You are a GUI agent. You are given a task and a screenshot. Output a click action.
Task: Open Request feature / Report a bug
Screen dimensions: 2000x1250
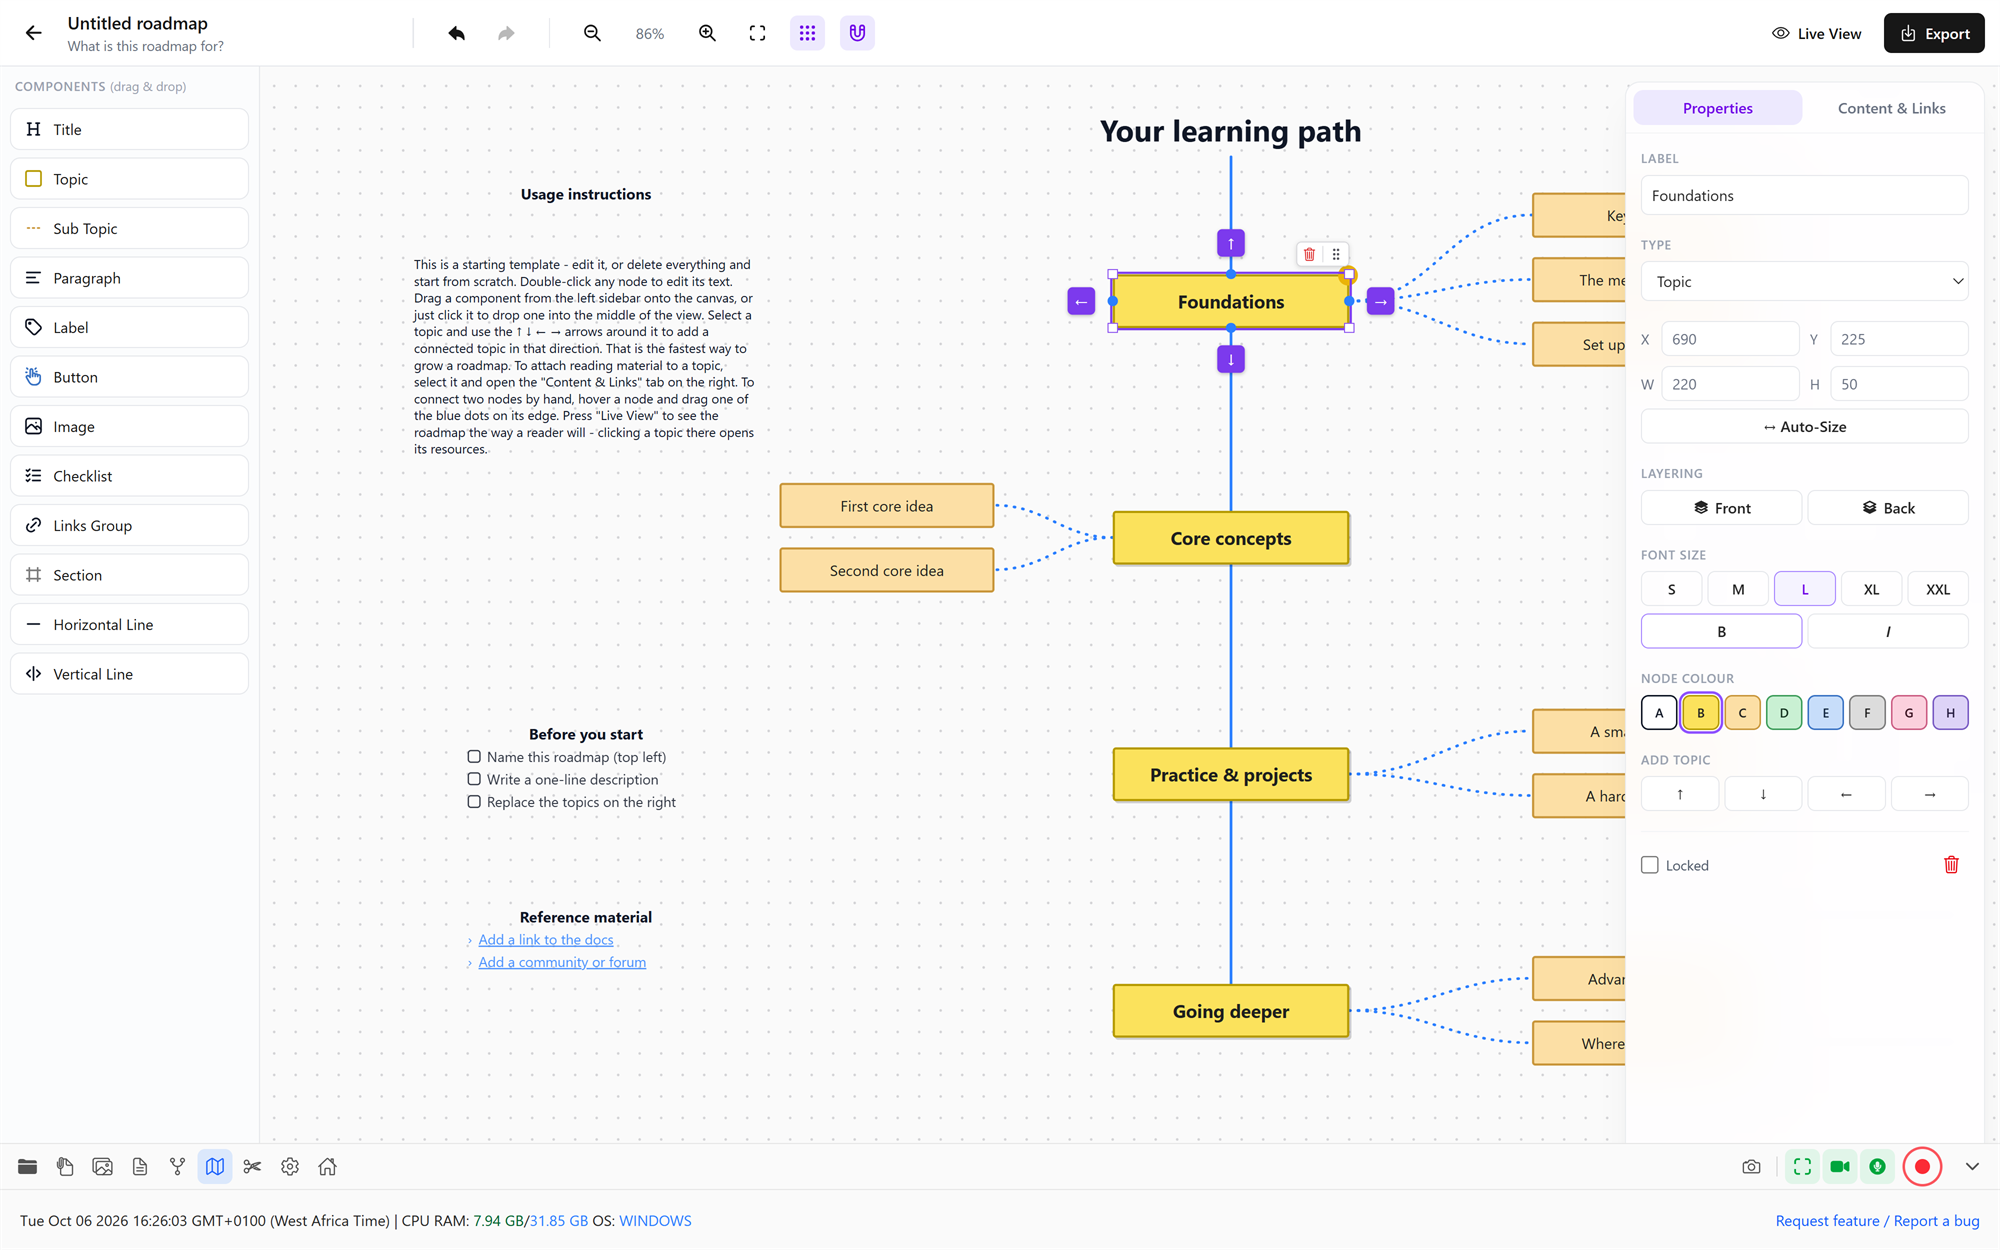click(1877, 1221)
